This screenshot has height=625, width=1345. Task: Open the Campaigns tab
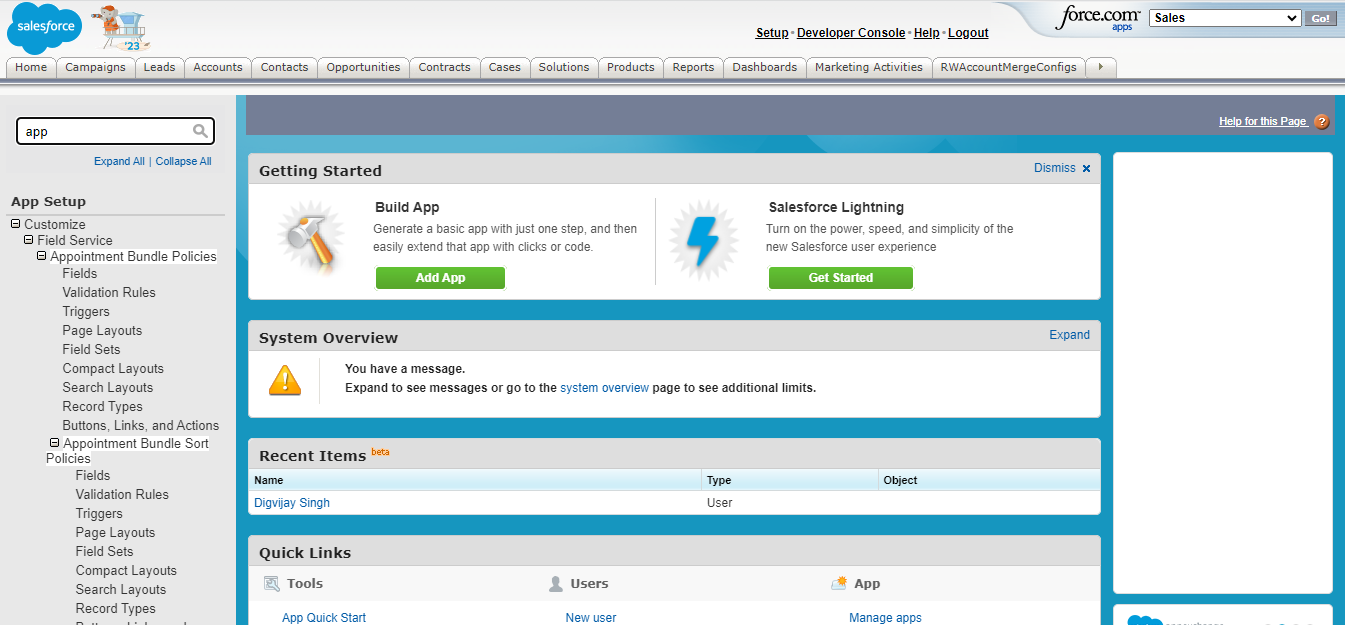point(96,67)
